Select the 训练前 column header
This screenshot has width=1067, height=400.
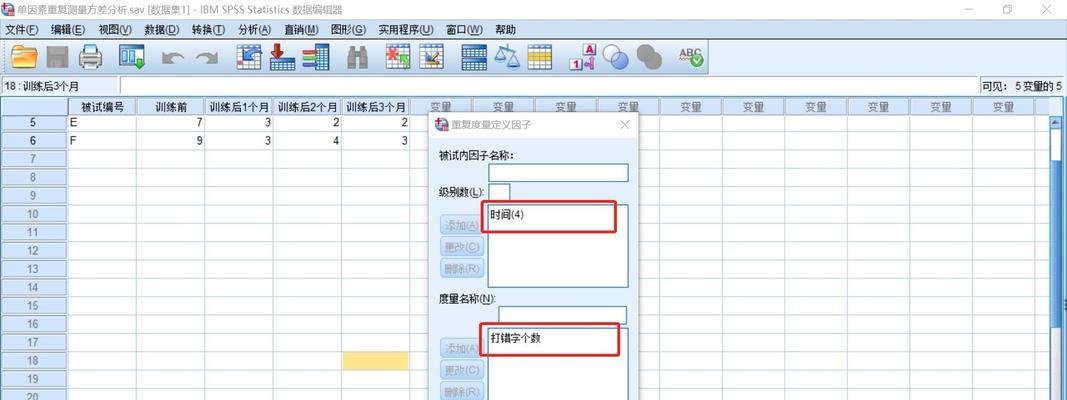170,107
